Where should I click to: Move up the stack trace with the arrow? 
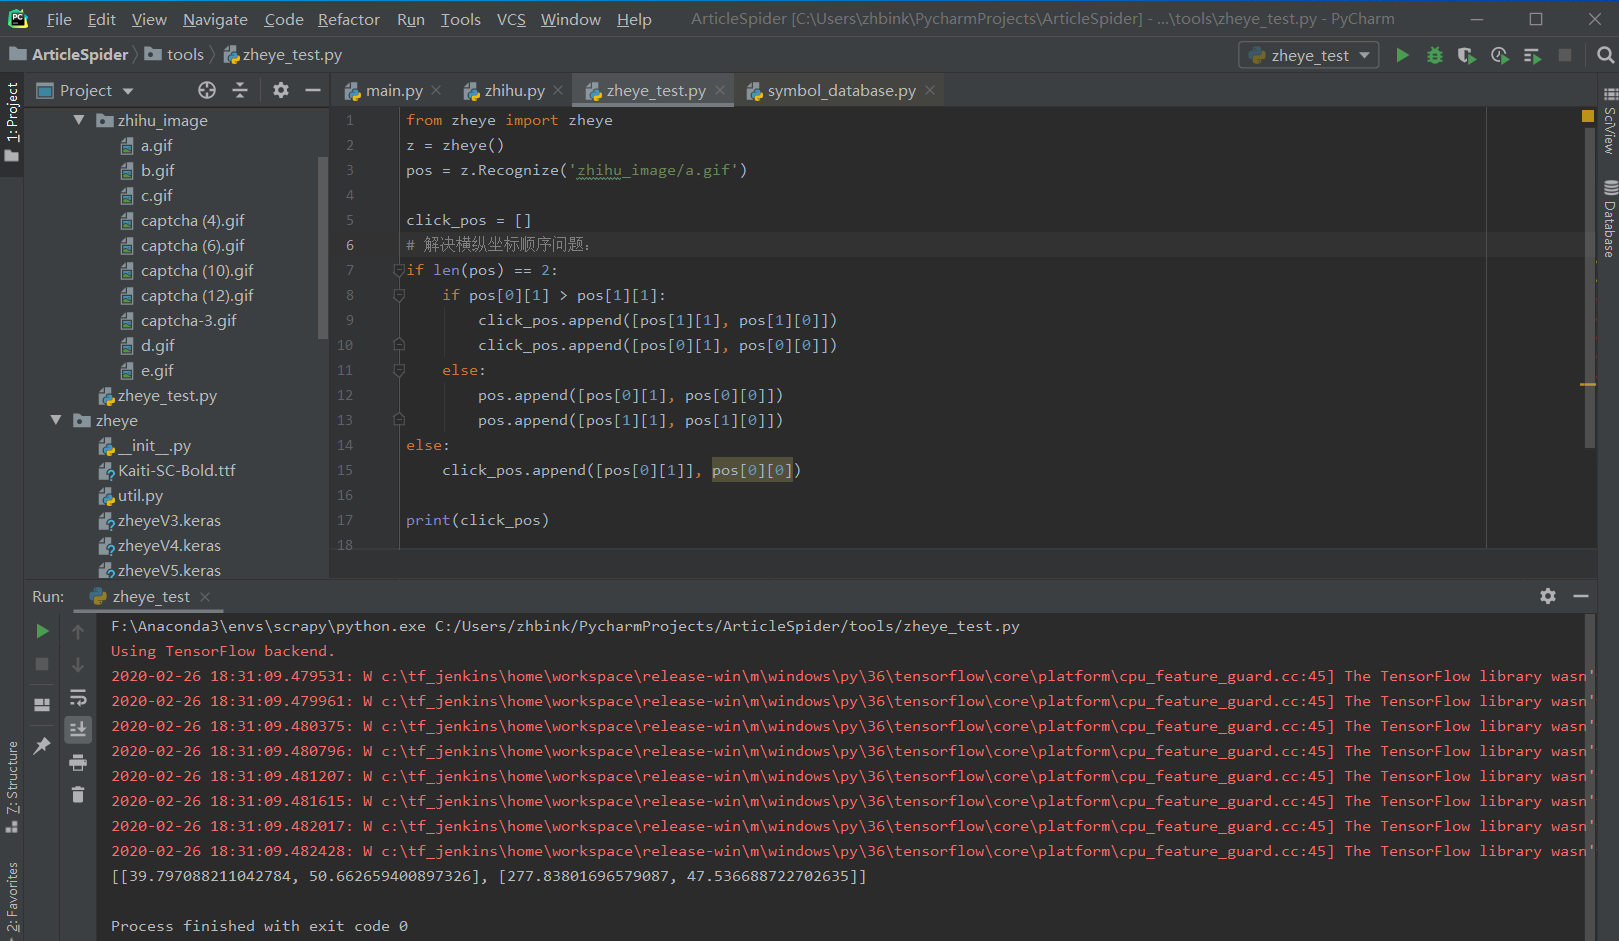78,631
